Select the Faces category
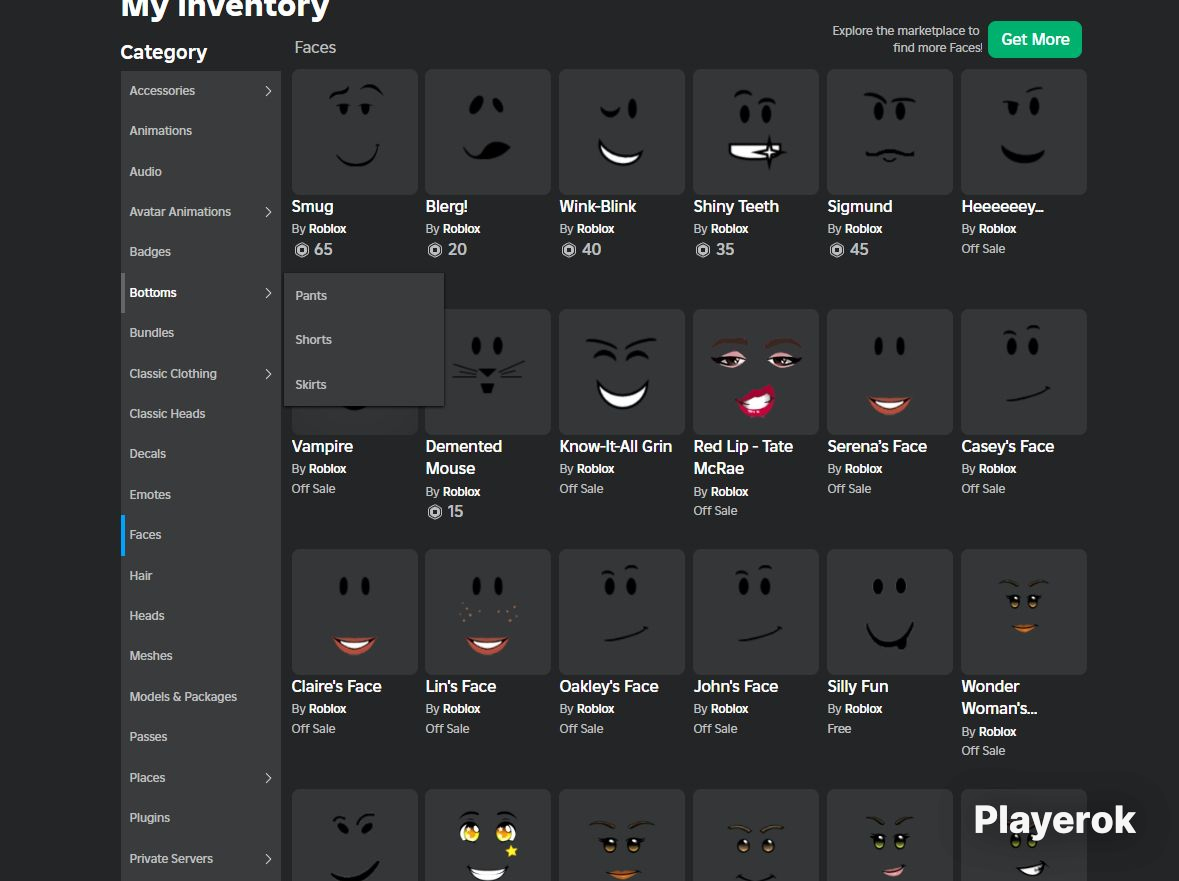 201,535
